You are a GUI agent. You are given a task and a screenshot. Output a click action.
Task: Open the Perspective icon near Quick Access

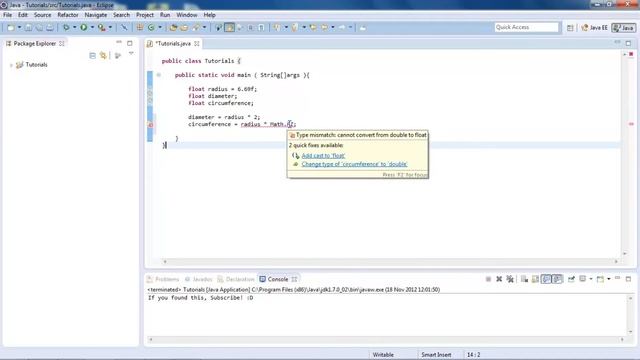pos(570,28)
